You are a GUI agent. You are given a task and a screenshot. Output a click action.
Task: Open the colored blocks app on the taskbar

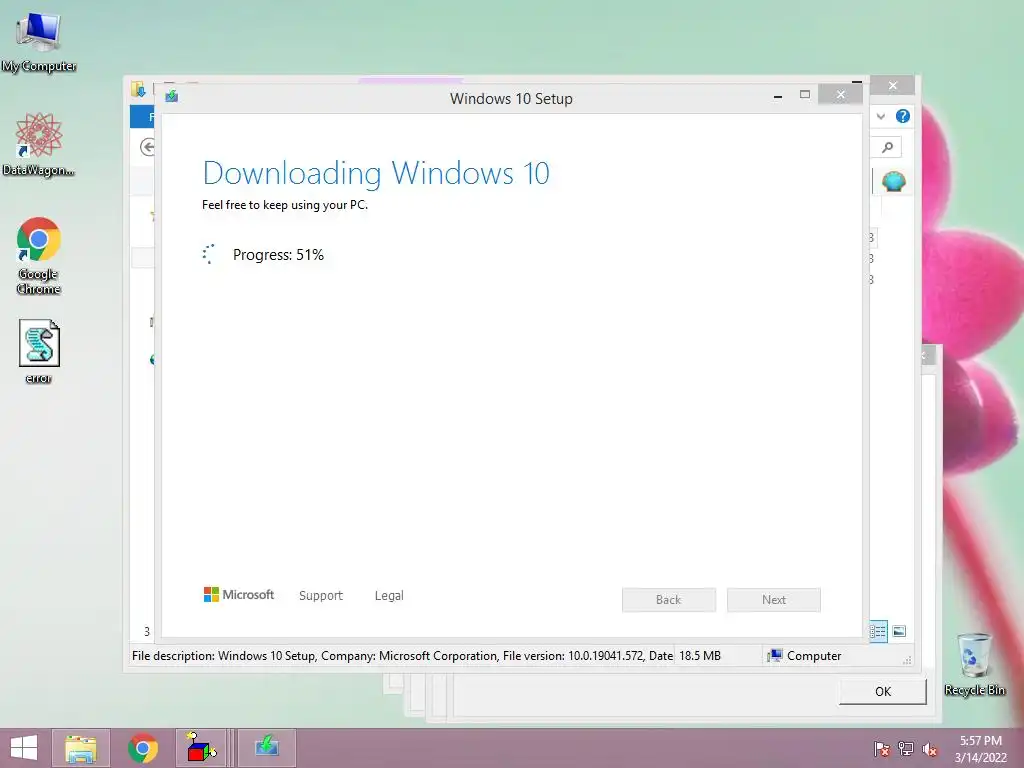(201, 748)
